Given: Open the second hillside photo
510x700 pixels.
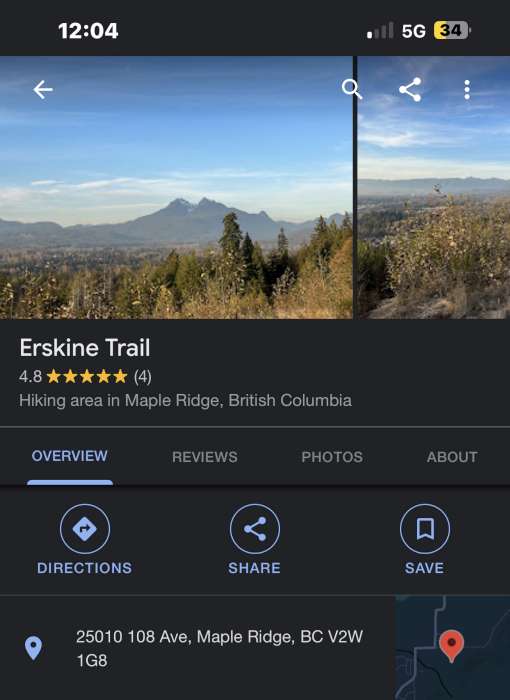Looking at the screenshot, I should 434,187.
